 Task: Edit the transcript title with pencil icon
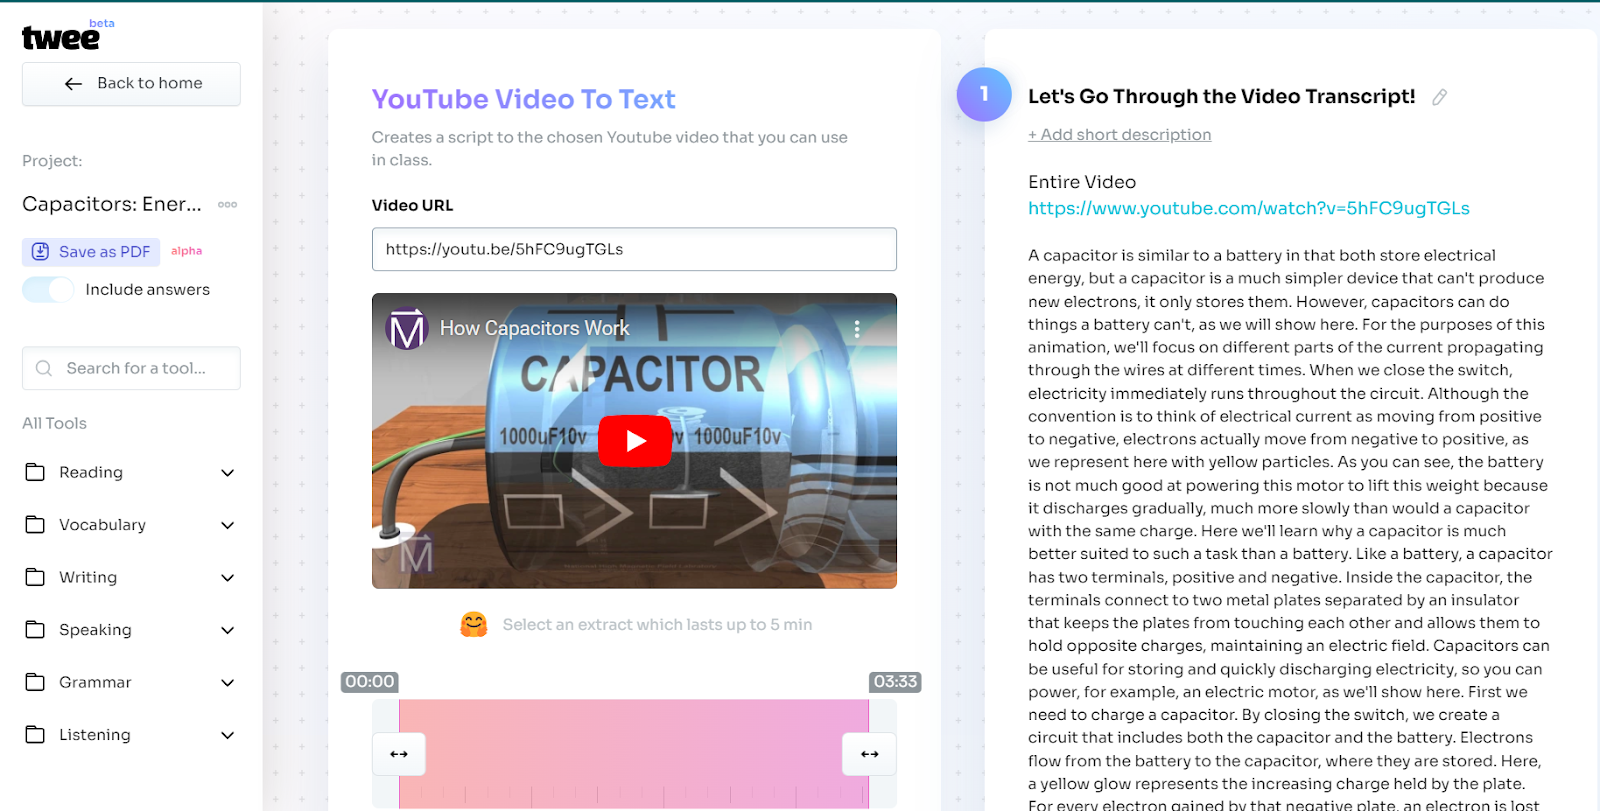pos(1440,97)
